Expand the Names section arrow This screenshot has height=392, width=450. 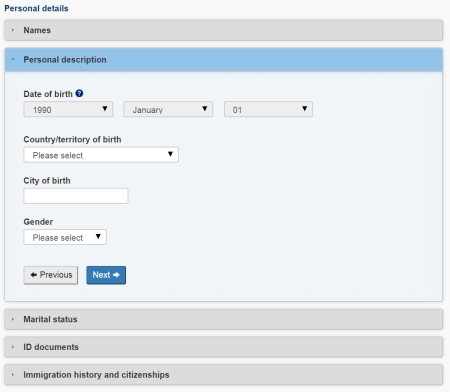coord(13,30)
